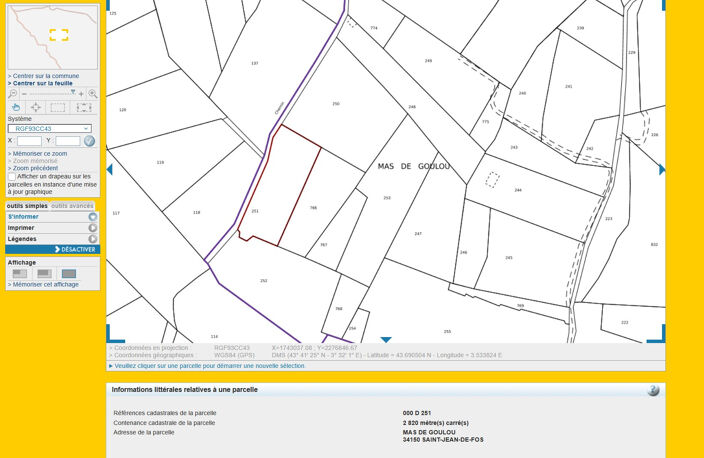Click the '000 D 251' cadastral reference
This screenshot has height=458, width=704.
coord(417,413)
